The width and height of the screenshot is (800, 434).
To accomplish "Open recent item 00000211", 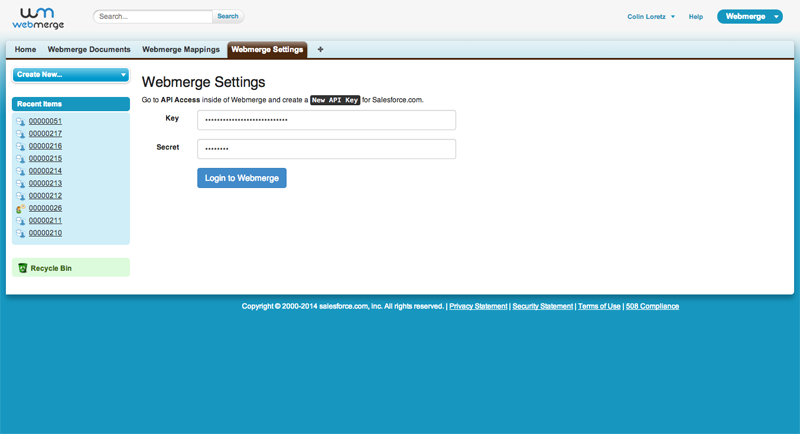I will [45, 220].
